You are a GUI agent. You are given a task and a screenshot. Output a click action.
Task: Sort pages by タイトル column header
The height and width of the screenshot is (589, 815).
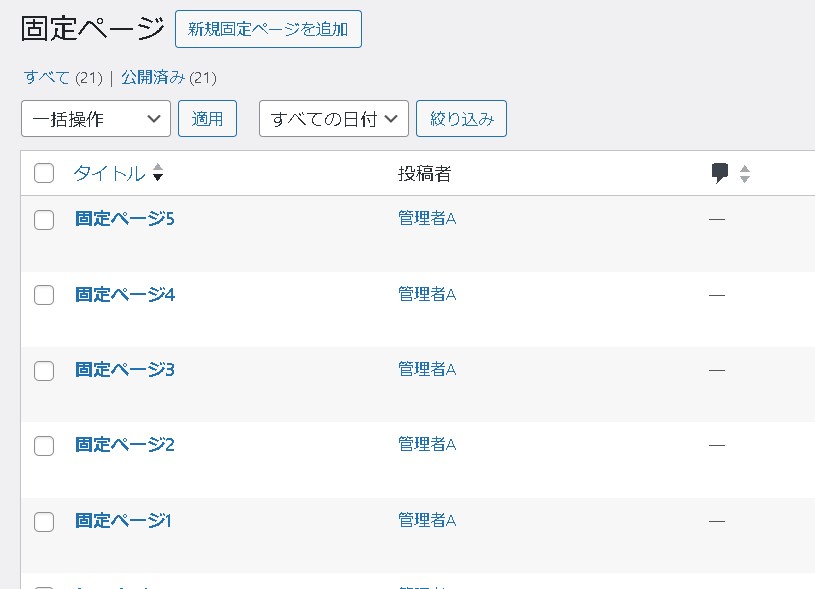(x=109, y=174)
